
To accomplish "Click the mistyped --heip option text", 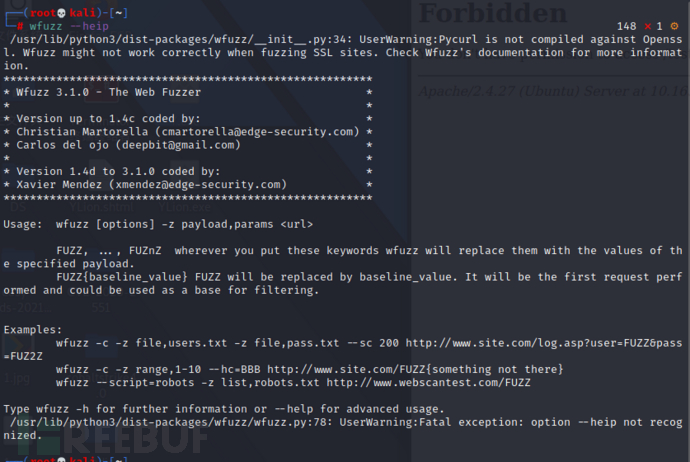I will [x=89, y=26].
